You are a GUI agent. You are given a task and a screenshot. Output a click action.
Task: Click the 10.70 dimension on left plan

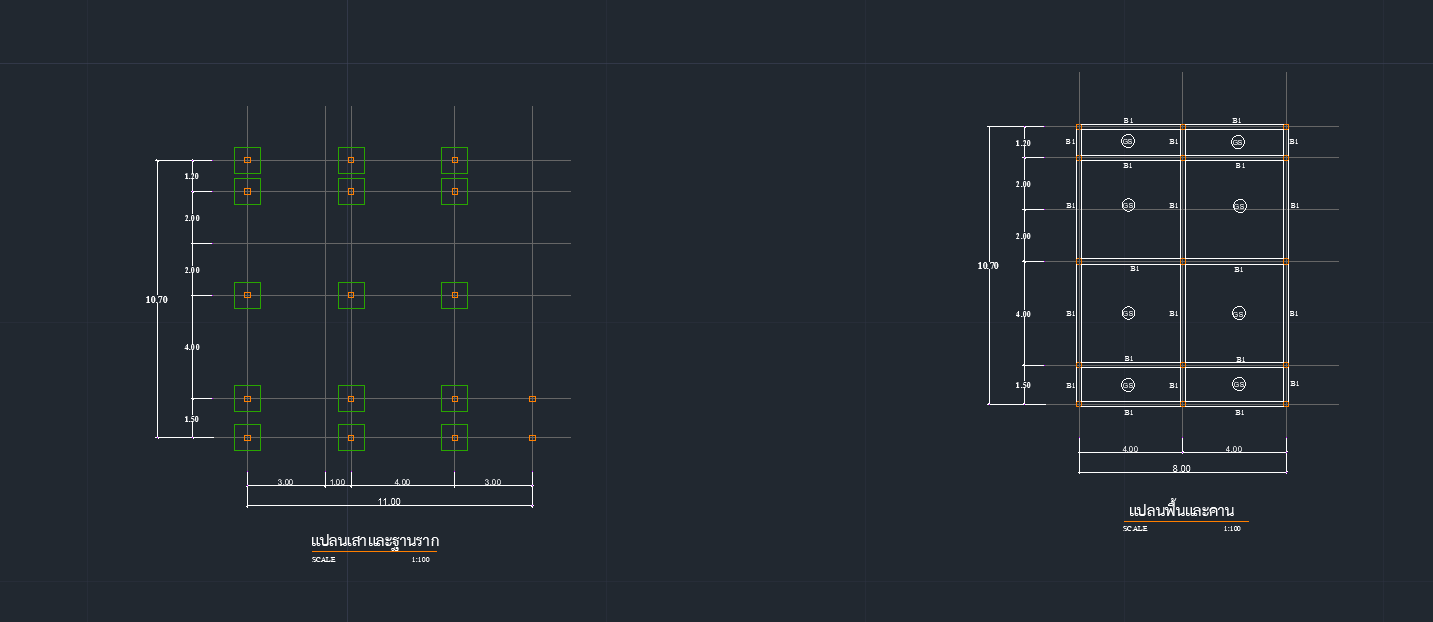pyautogui.click(x=156, y=299)
